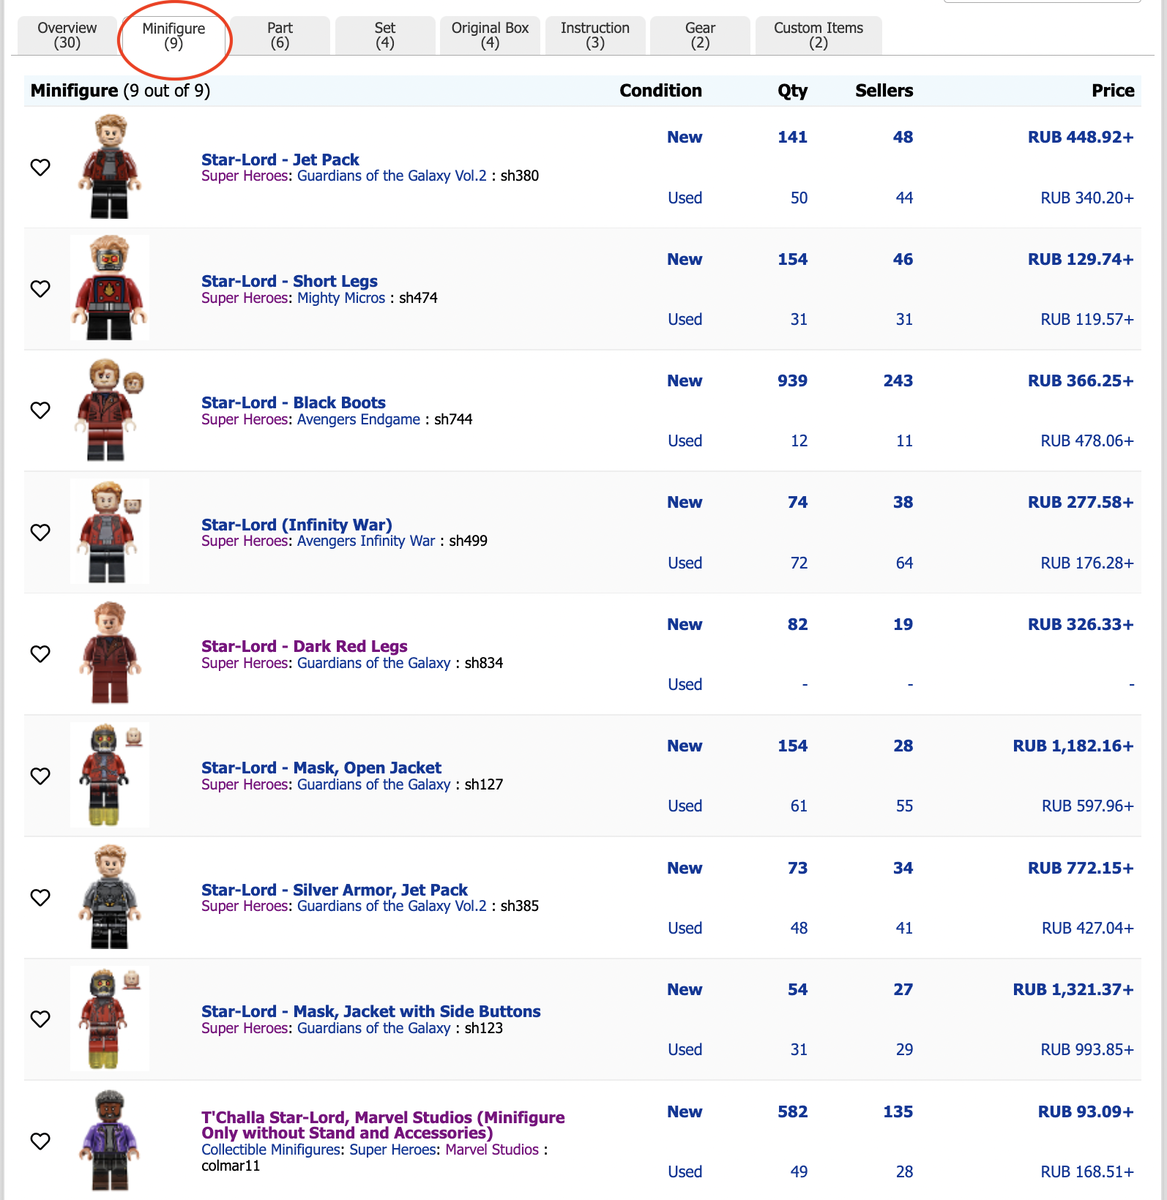Click heart for Star-Lord Dark Red Legs
This screenshot has height=1200, width=1167.
click(40, 654)
